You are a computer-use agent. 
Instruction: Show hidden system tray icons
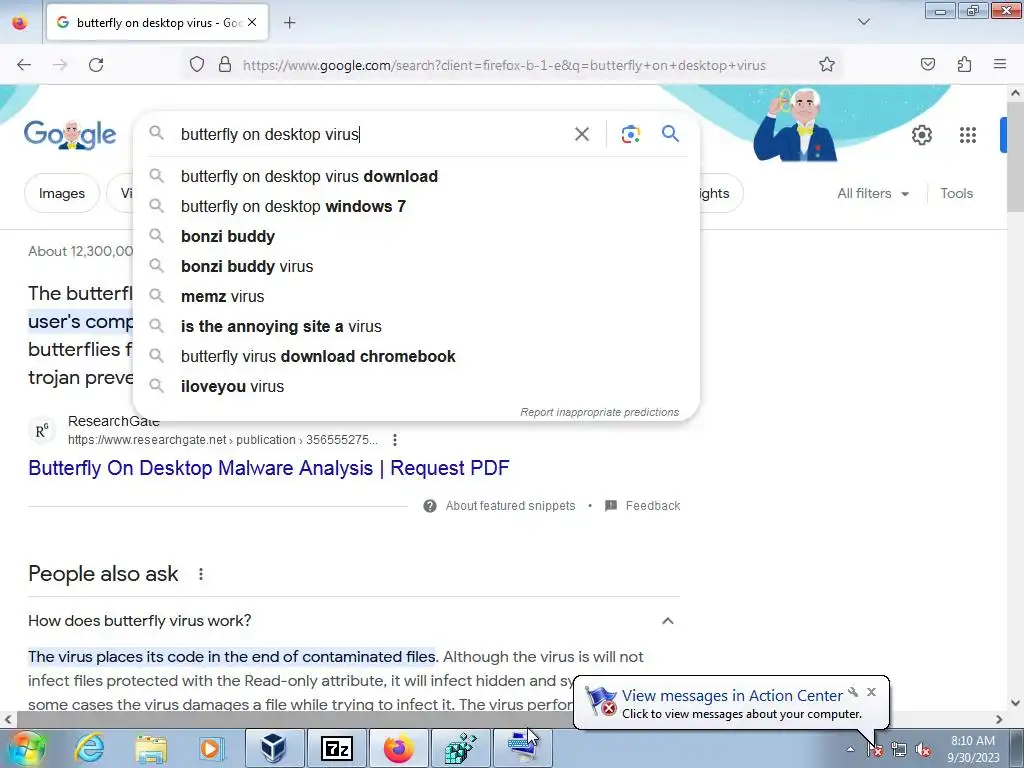850,749
